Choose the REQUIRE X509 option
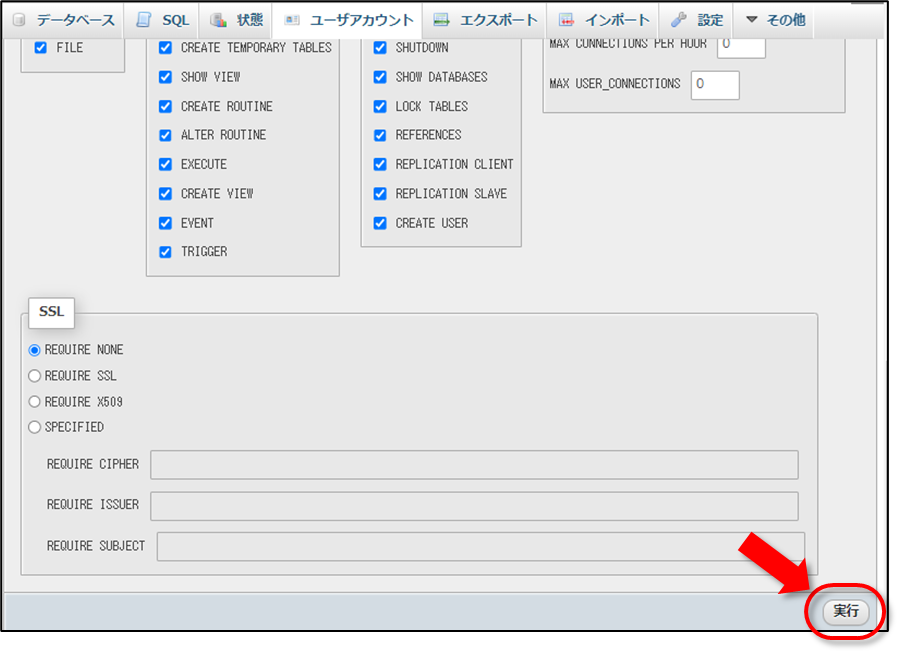Screen dimensions: 899x653 (35, 402)
